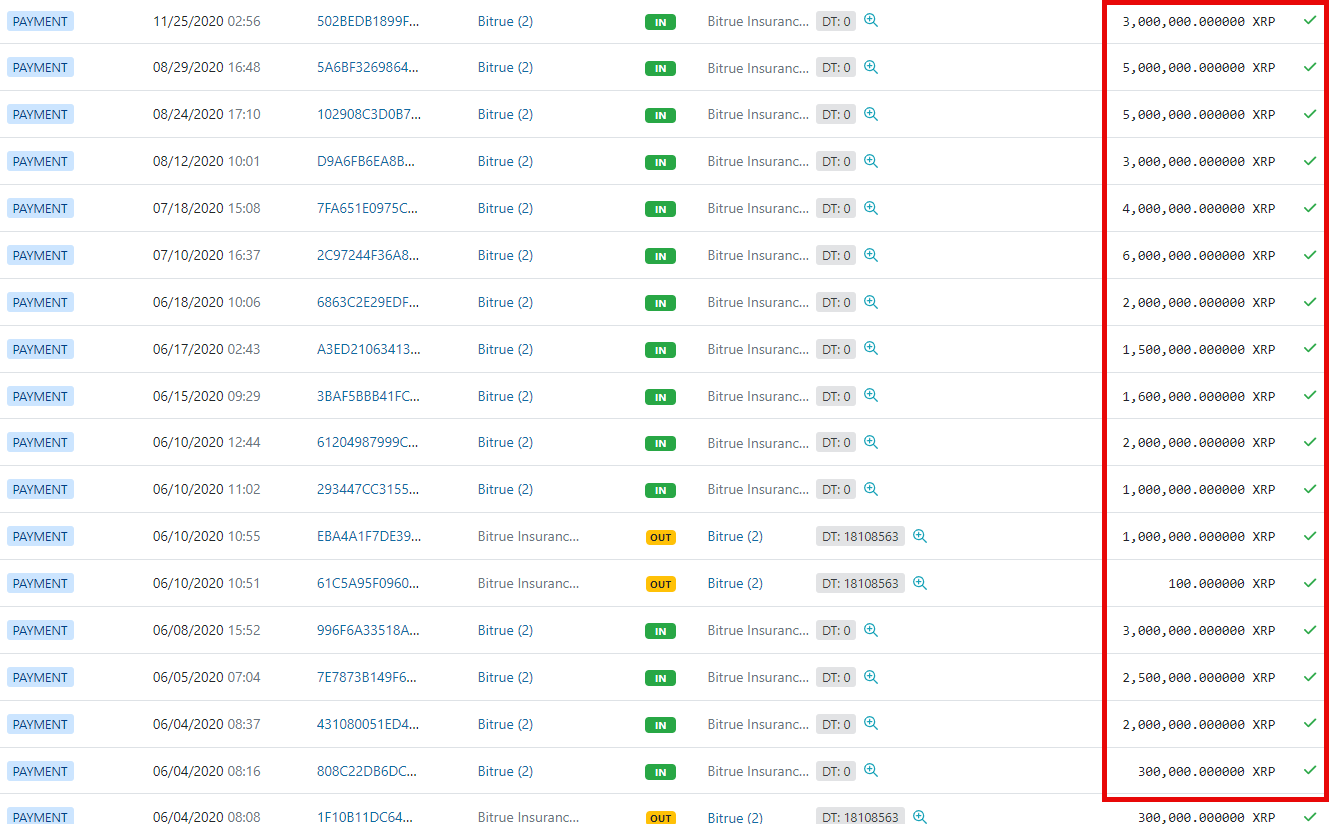Open Bitrue Insuranc... sender in 06/10/2020 10:51 row
Screen dimensions: 1329x824
coord(529,584)
